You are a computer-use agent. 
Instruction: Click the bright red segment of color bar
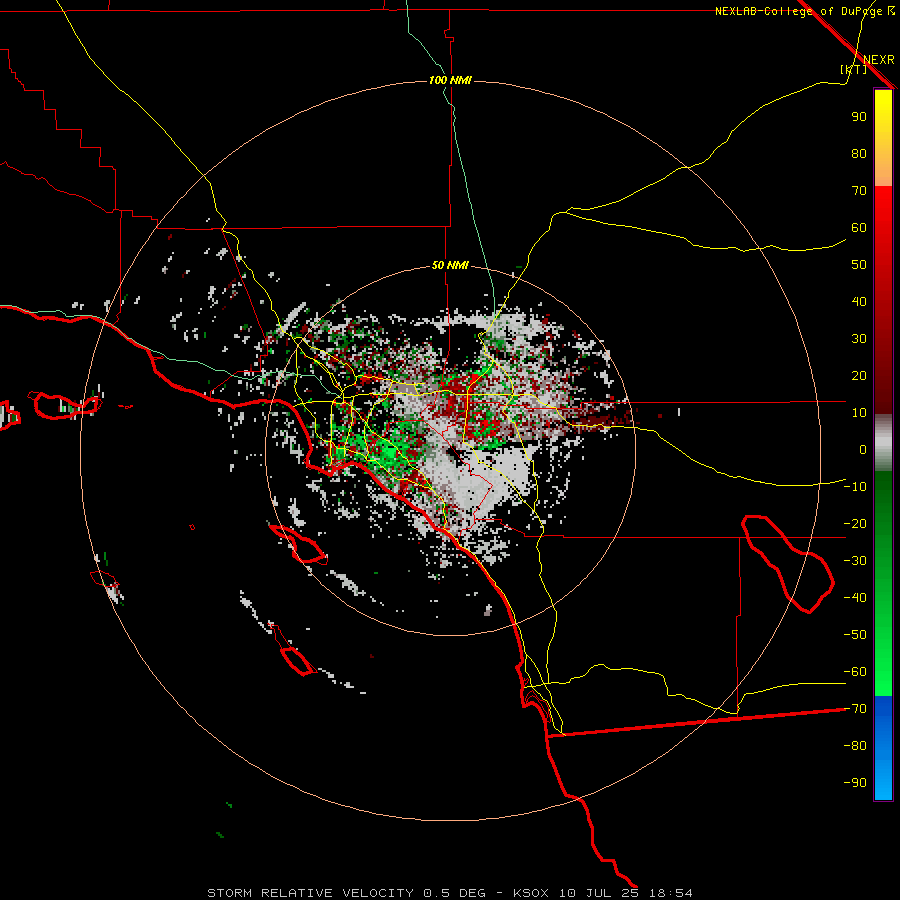883,214
